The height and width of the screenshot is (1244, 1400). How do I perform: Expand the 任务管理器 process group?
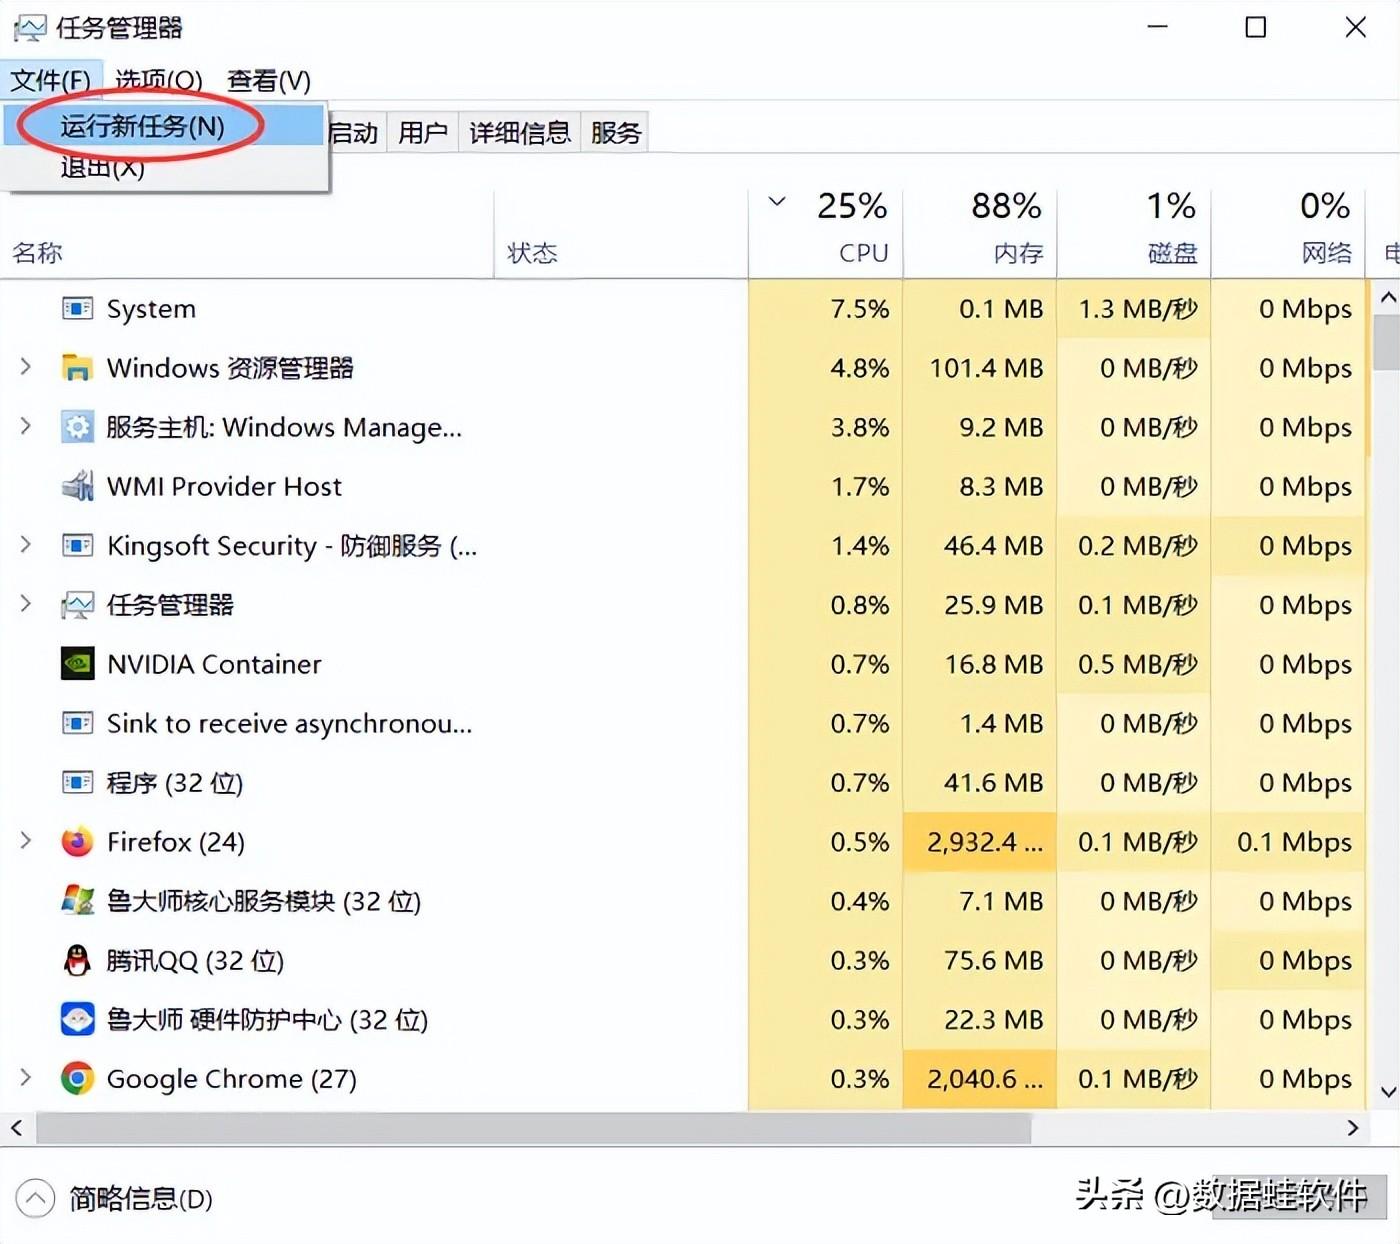[26, 604]
